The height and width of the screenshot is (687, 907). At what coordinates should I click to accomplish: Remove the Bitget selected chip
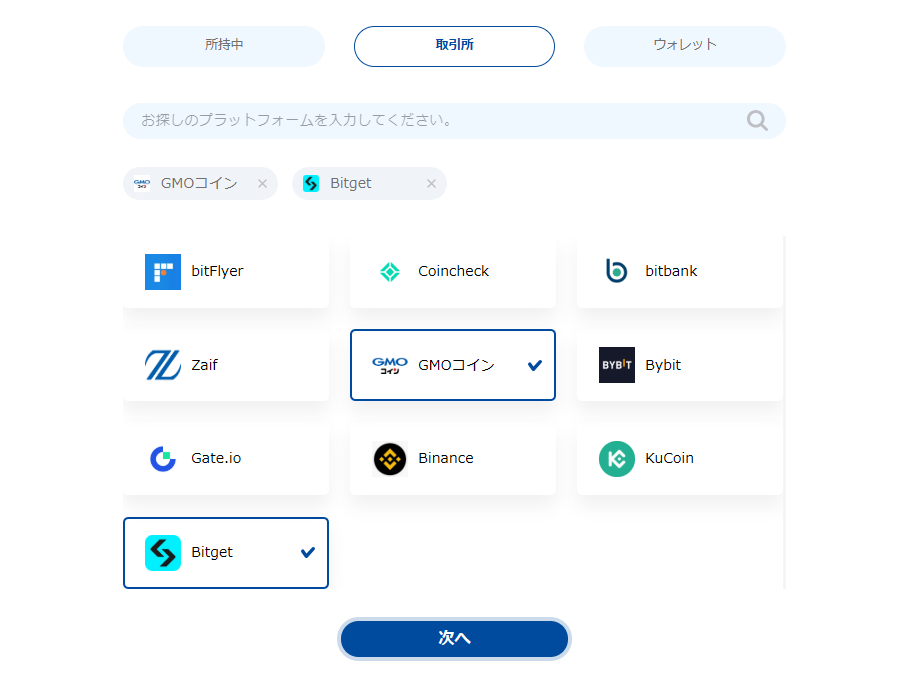coord(431,183)
